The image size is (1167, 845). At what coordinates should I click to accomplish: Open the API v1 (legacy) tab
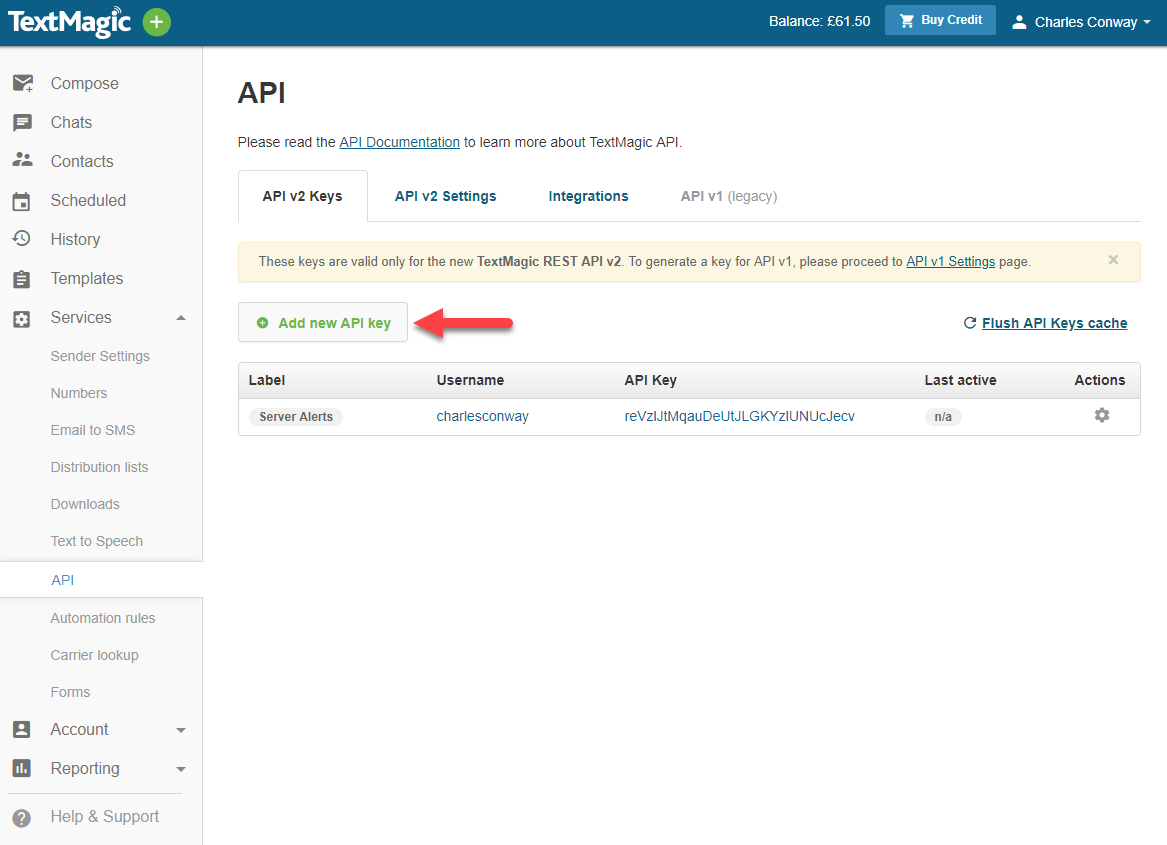click(728, 196)
